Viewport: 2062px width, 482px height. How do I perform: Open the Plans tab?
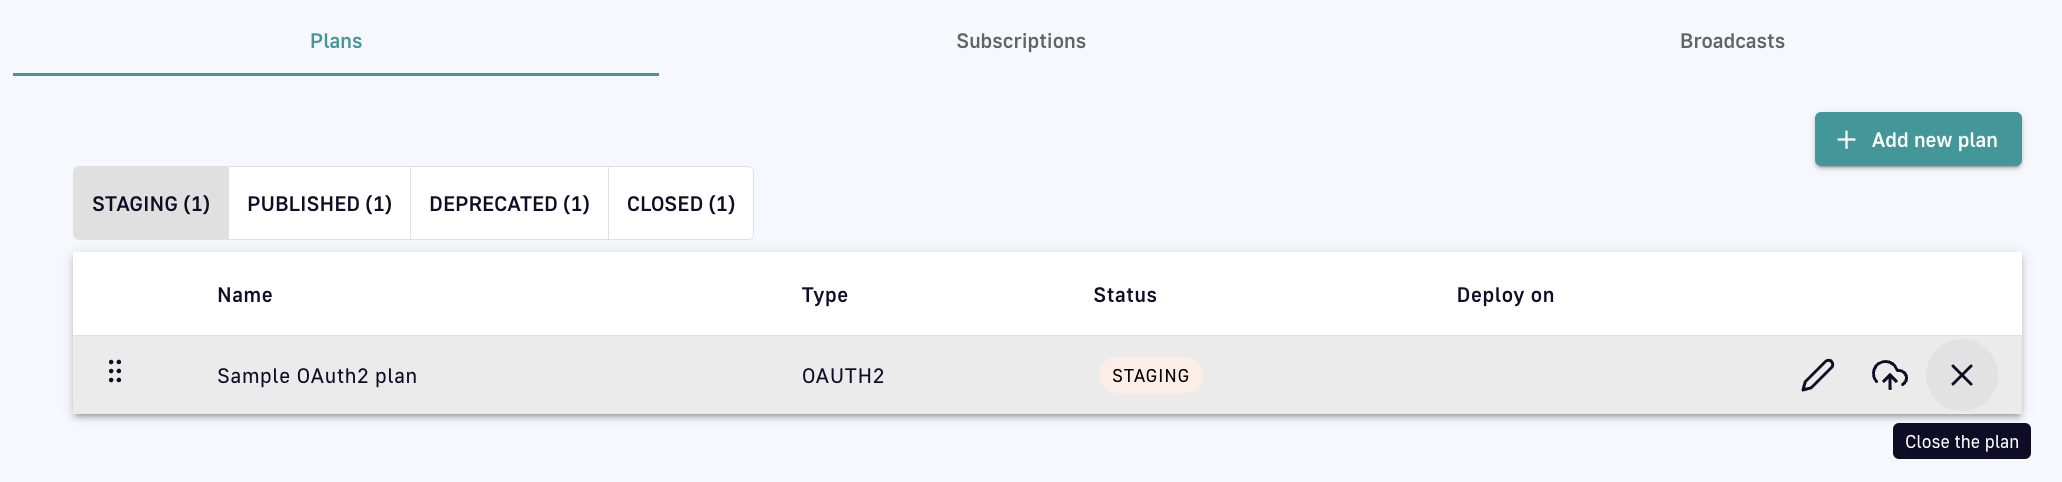pyautogui.click(x=336, y=41)
